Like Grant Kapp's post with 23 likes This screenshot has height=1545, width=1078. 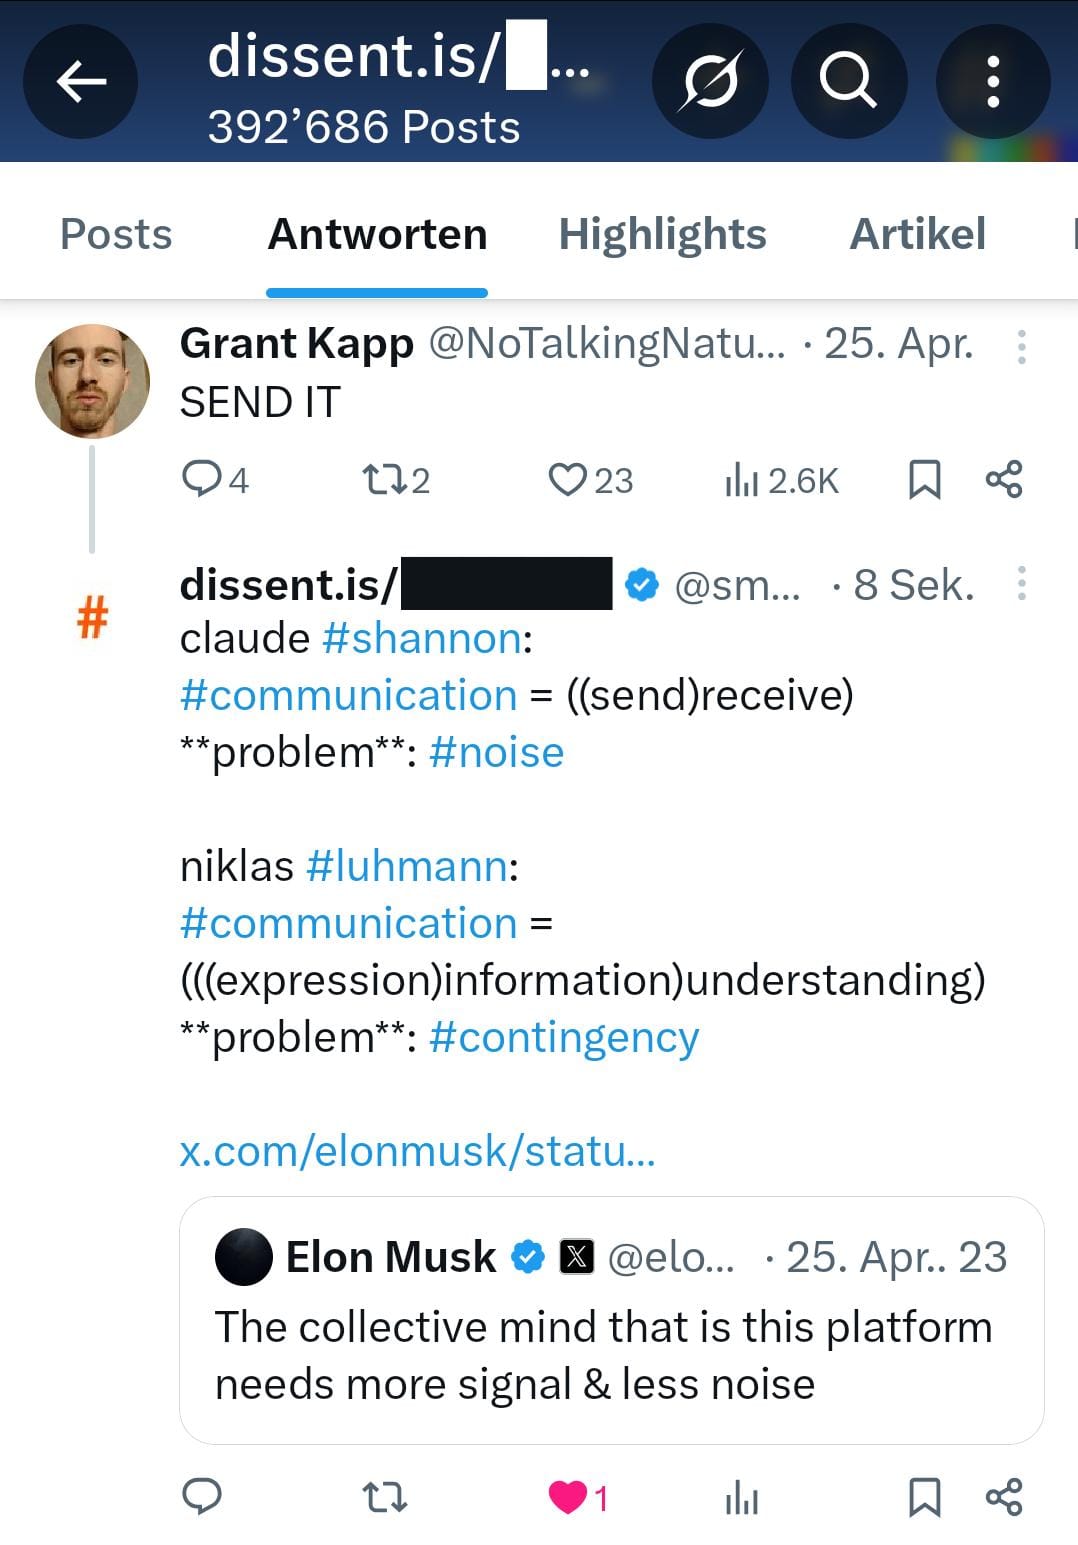tap(568, 480)
